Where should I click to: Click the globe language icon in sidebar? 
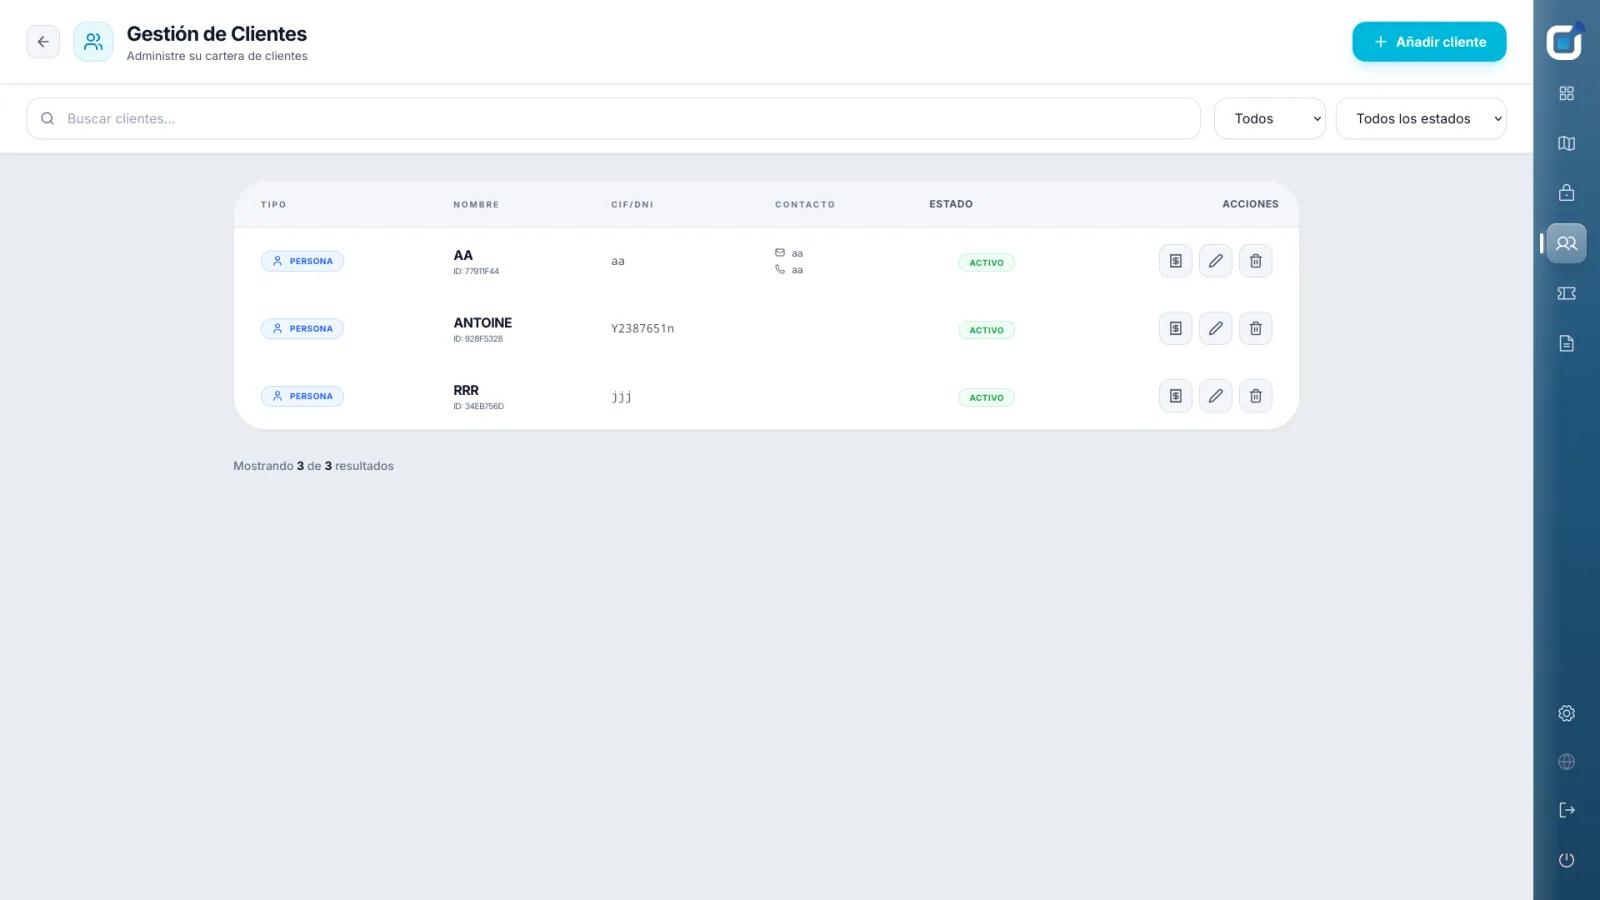(x=1567, y=762)
